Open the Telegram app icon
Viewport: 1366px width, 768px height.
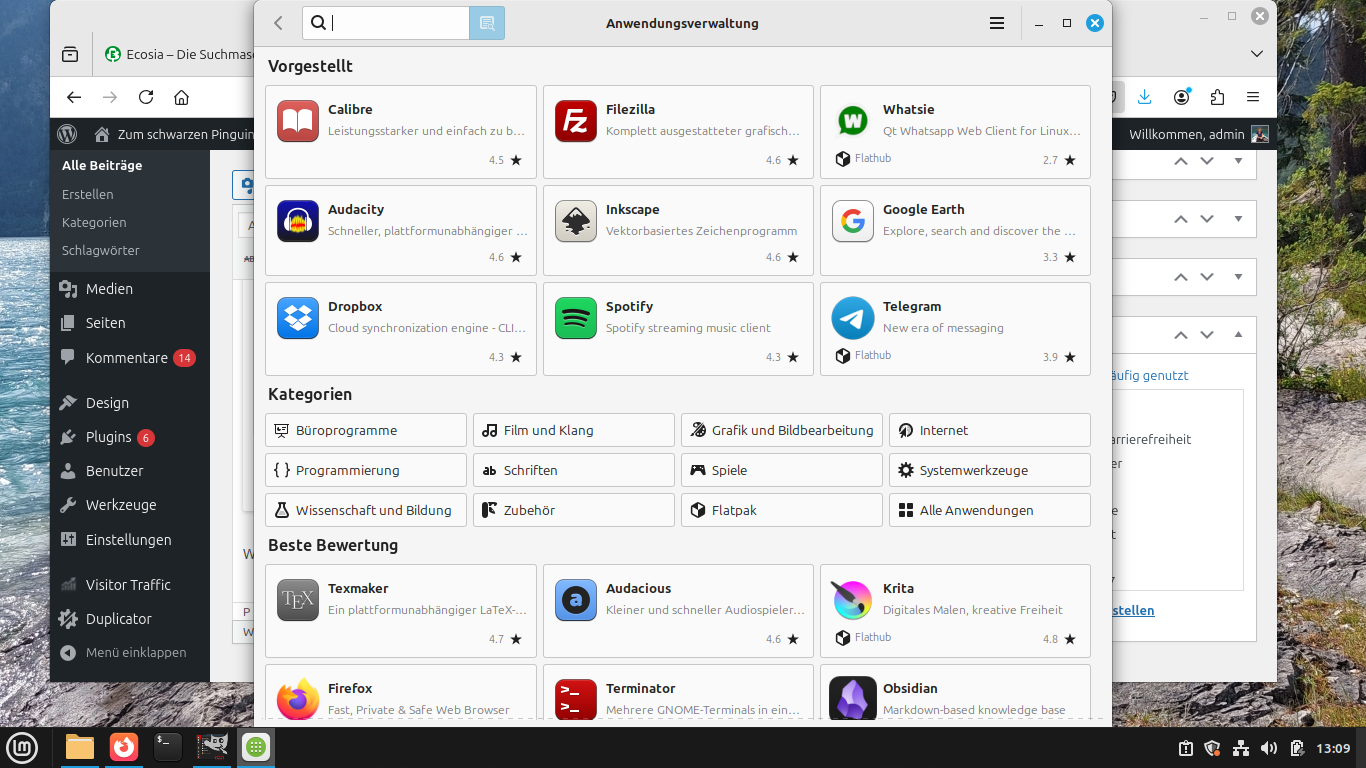852,318
